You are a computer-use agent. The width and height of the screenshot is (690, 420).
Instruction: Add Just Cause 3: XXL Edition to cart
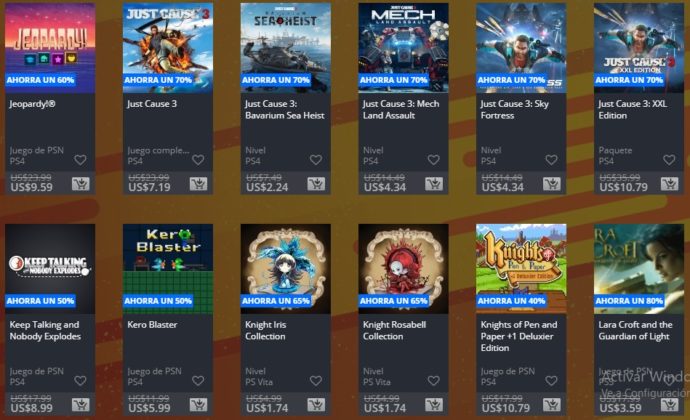pyautogui.click(x=669, y=184)
